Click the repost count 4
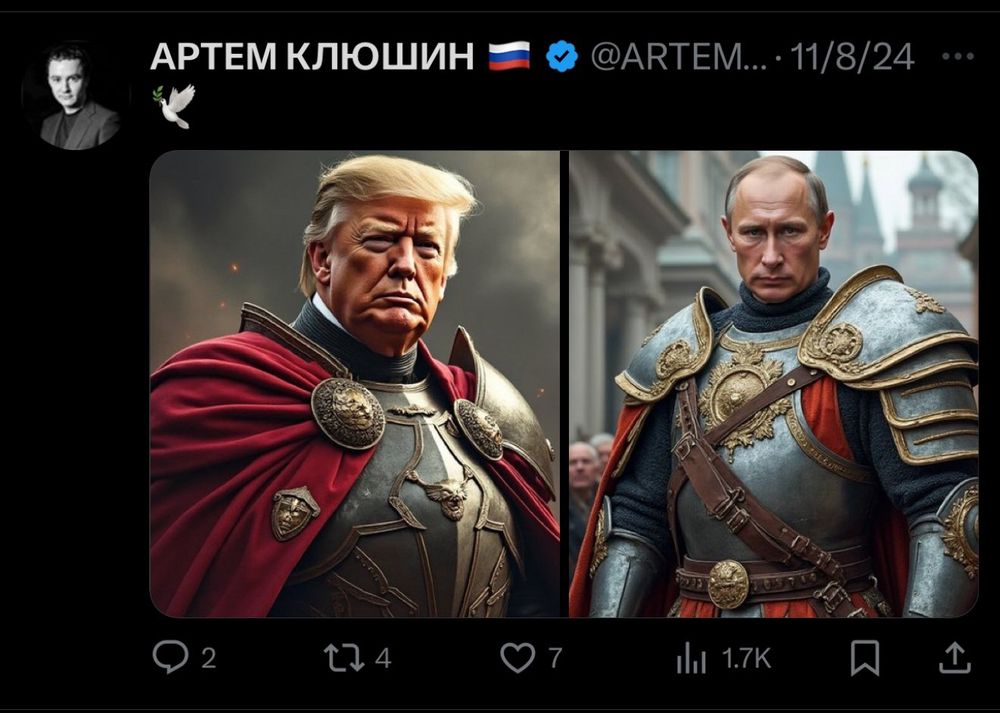This screenshot has height=713, width=1000. point(383,658)
